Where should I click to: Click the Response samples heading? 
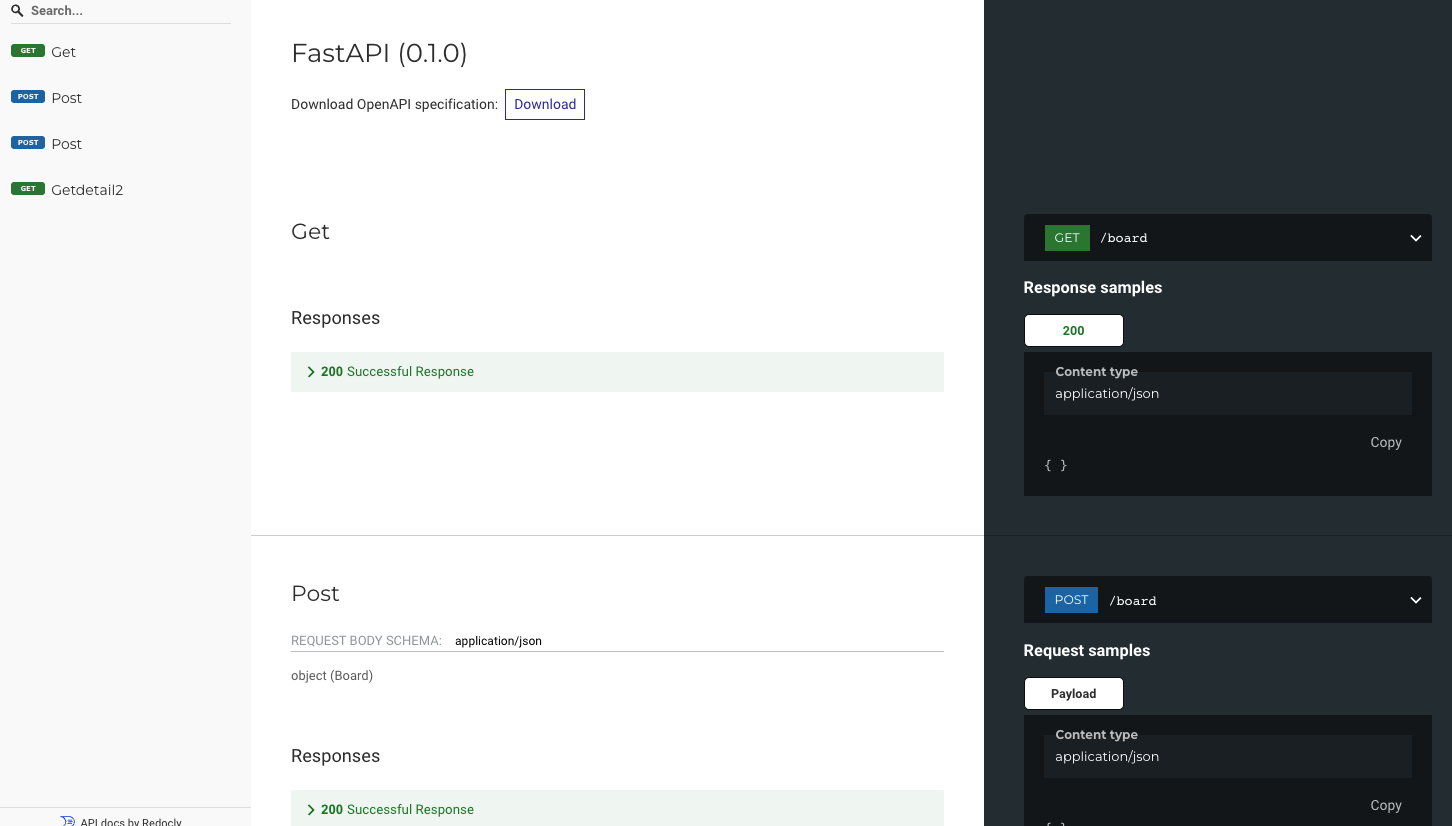1093,288
